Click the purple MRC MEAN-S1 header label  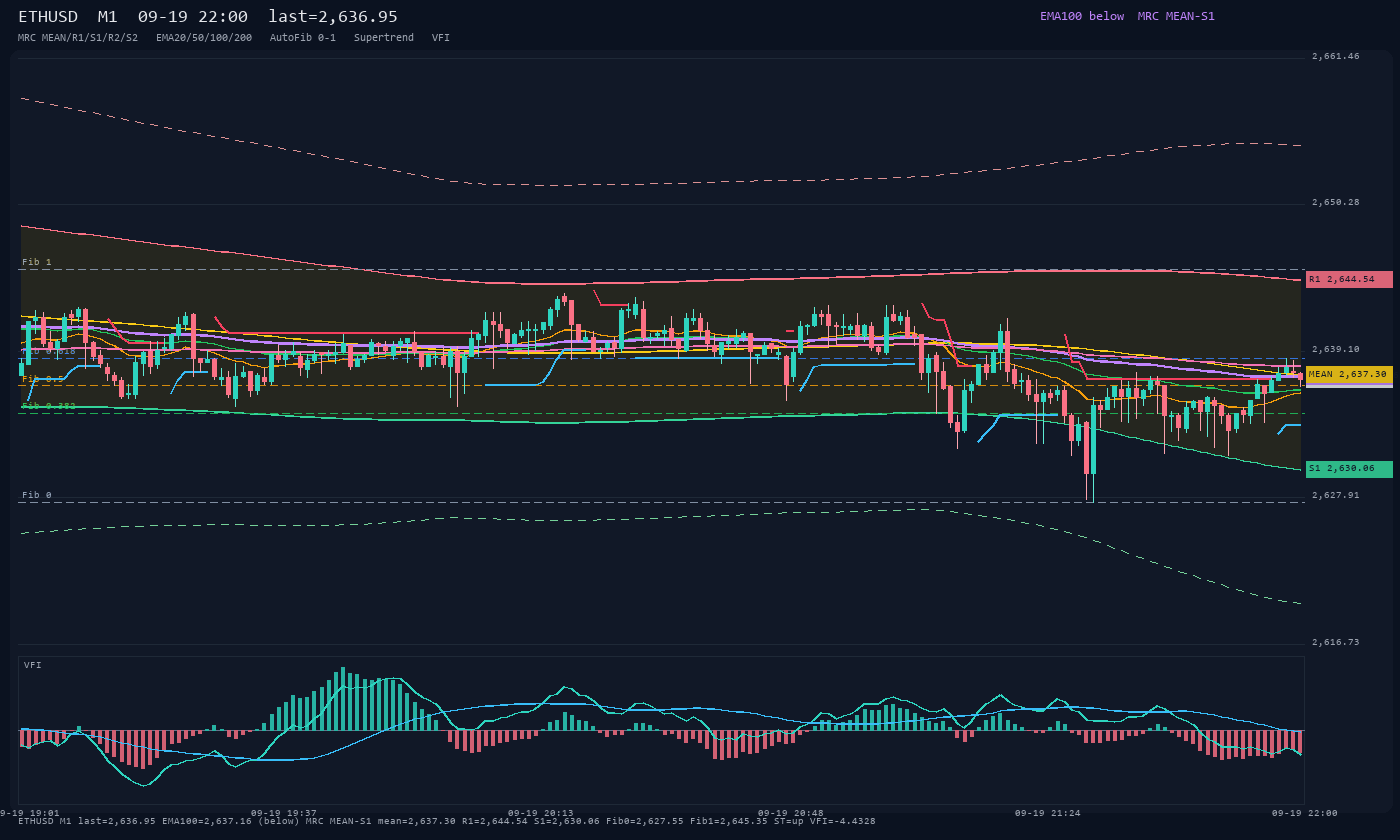[x=1176, y=16]
